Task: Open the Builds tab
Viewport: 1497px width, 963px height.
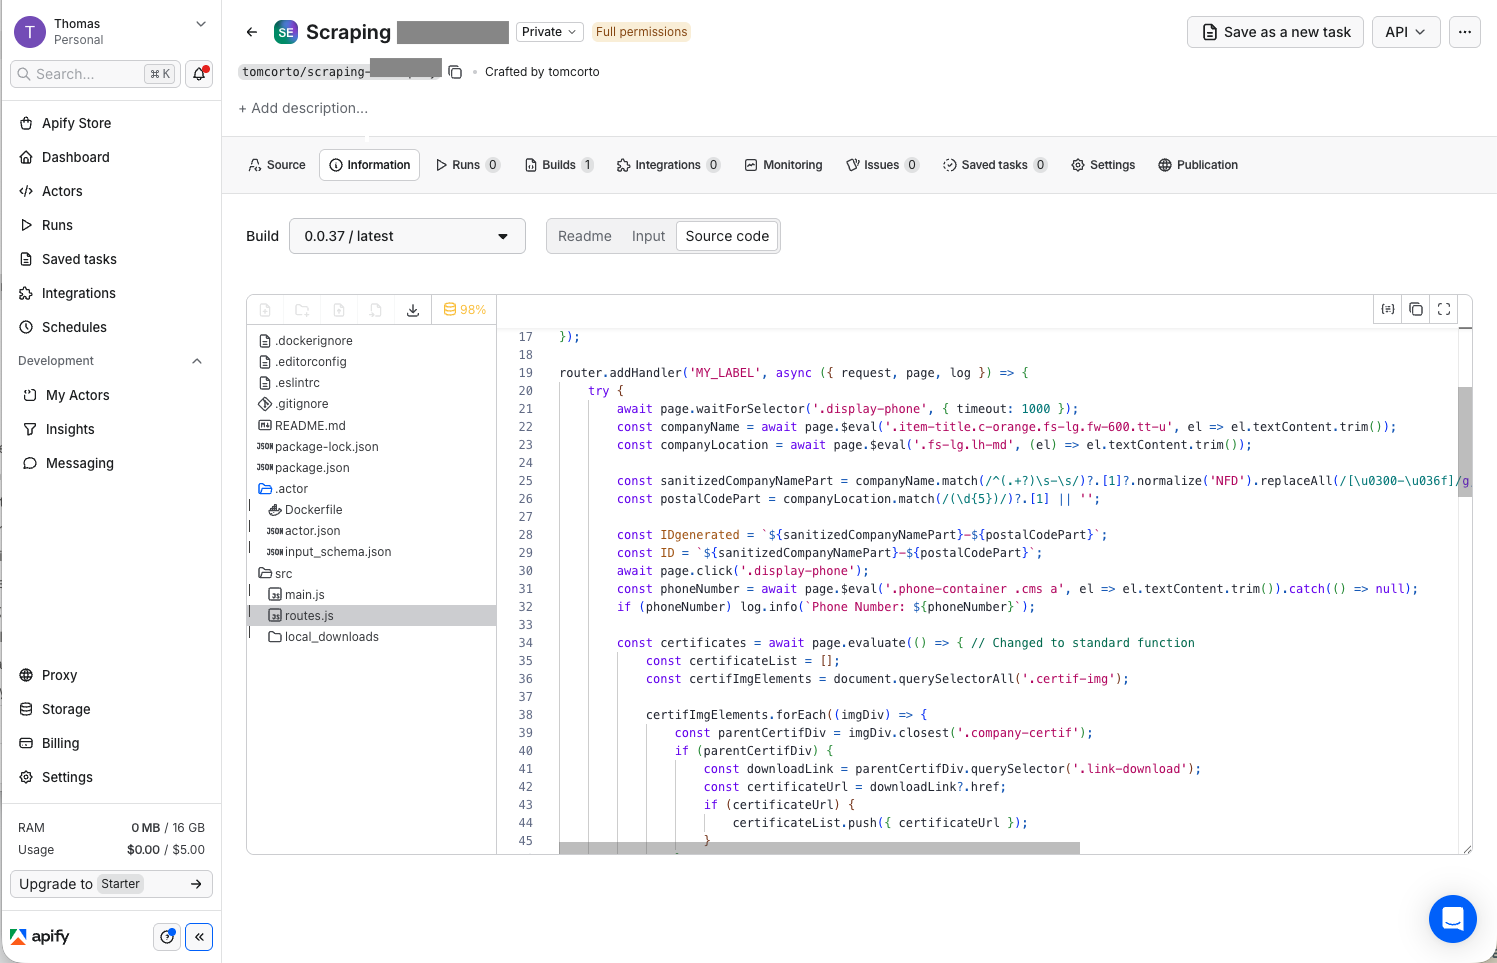Action: pyautogui.click(x=559, y=165)
